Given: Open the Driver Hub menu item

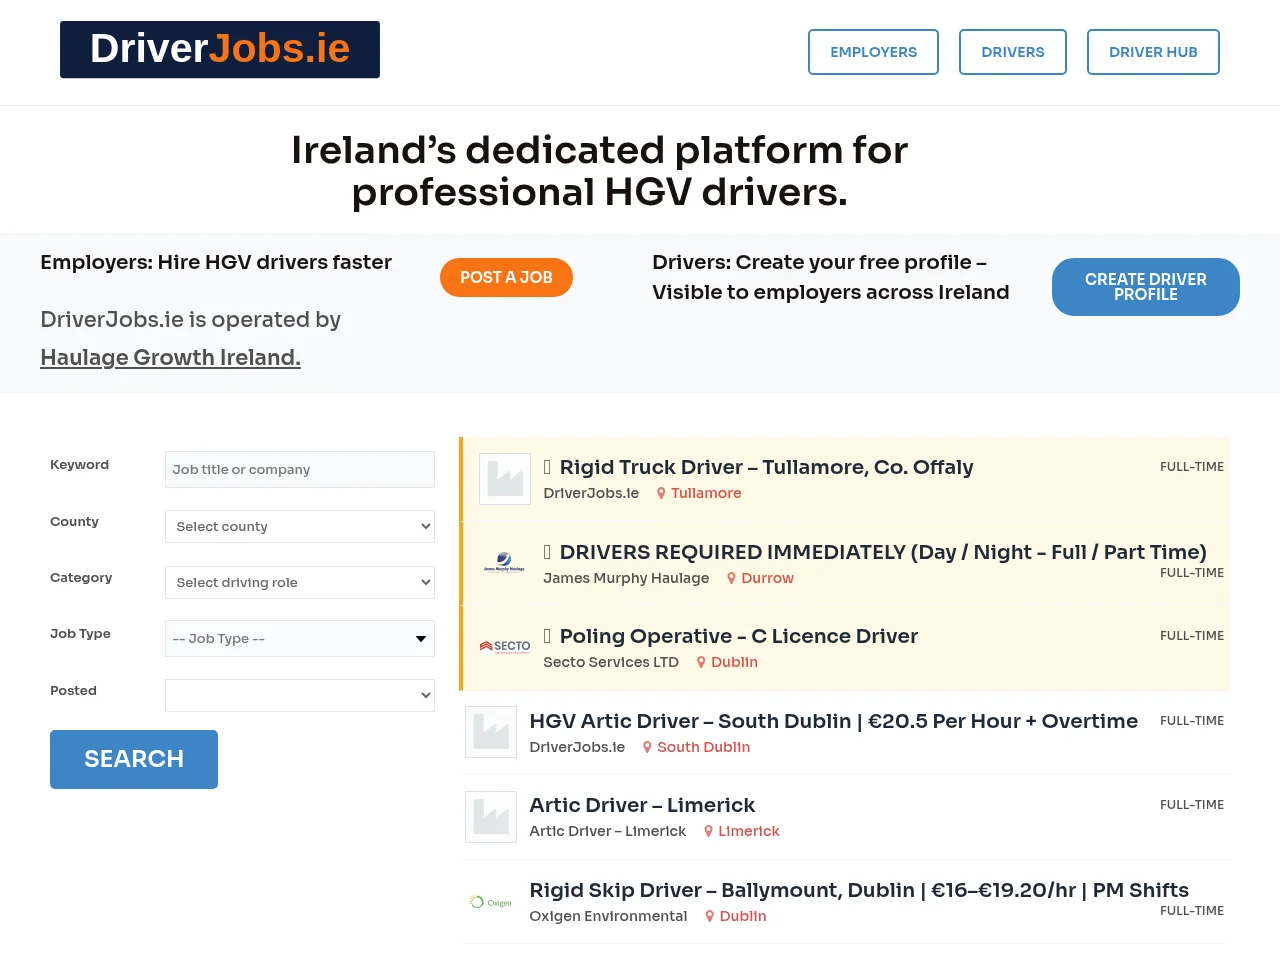Looking at the screenshot, I should point(1153,52).
